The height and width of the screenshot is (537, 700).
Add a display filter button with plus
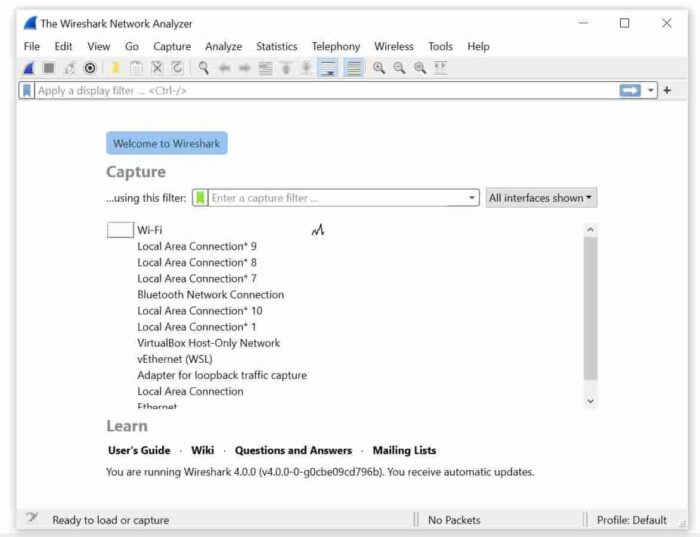coord(667,91)
